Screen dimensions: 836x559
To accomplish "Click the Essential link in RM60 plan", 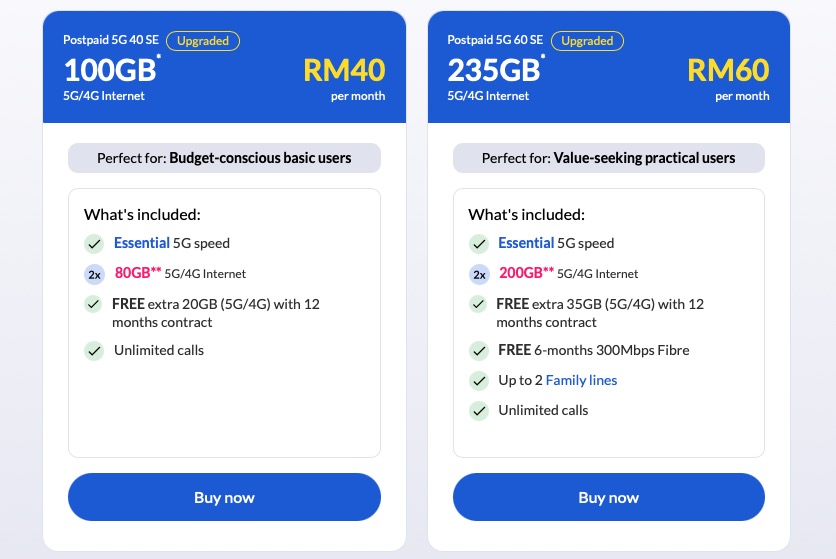I will pyautogui.click(x=526, y=243).
